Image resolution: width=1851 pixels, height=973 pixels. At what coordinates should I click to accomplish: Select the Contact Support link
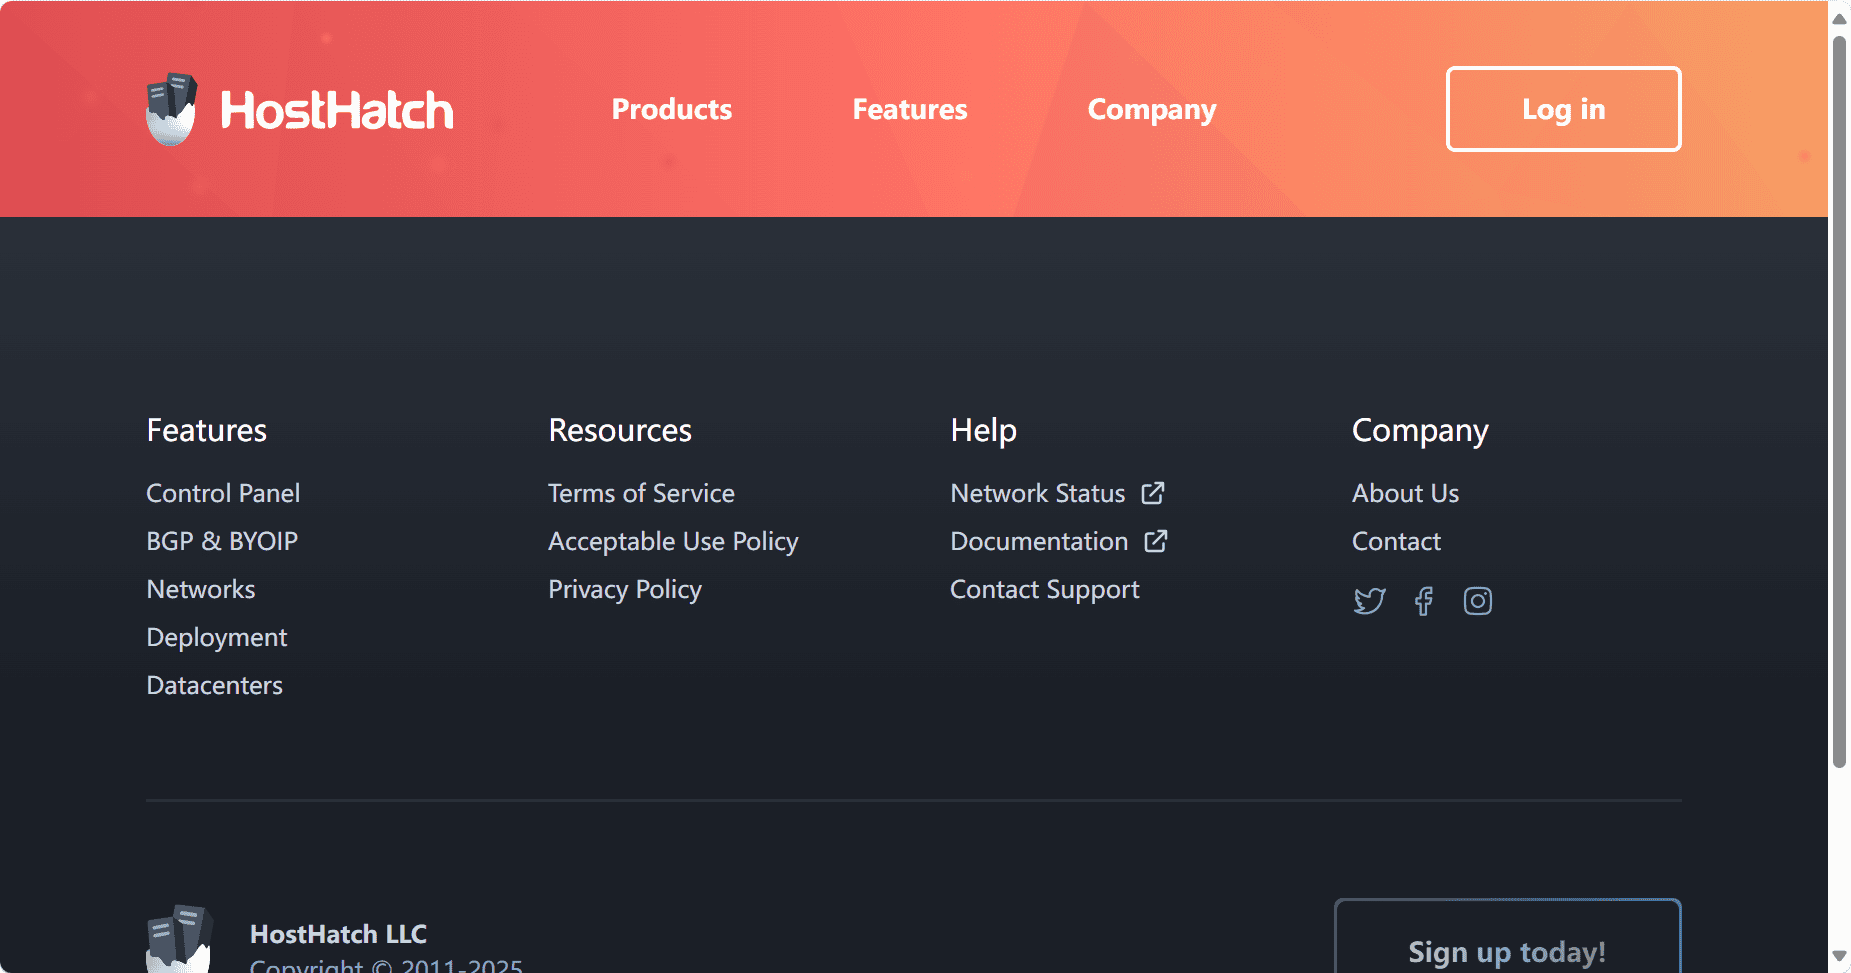[1044, 589]
